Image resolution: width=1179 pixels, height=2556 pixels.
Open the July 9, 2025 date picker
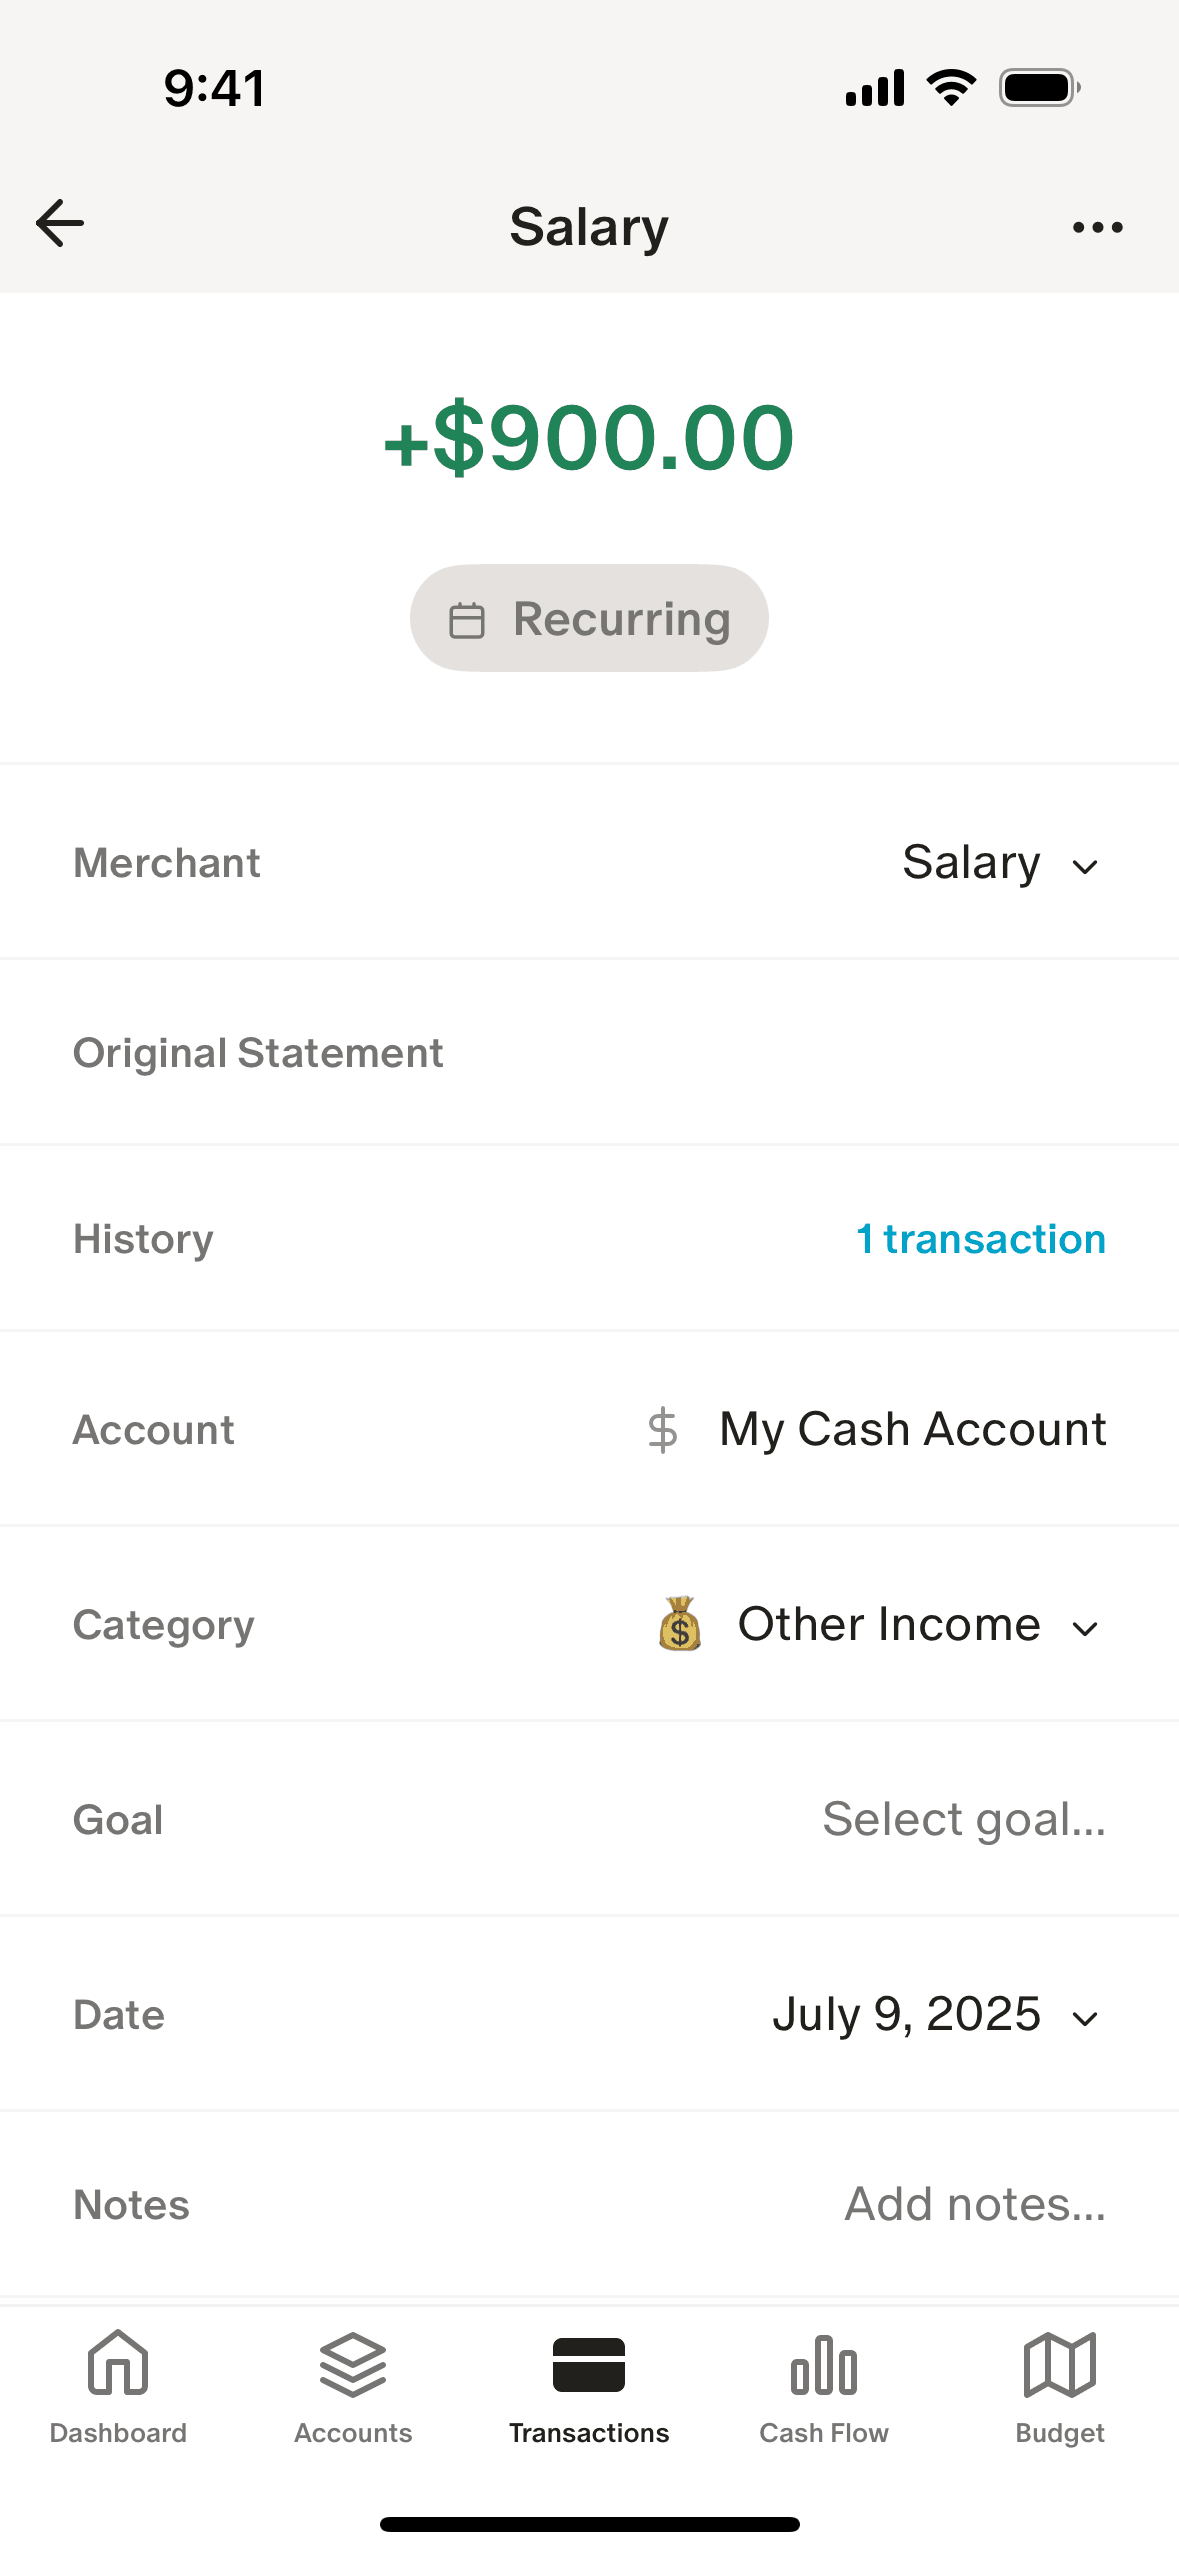[x=935, y=2015]
